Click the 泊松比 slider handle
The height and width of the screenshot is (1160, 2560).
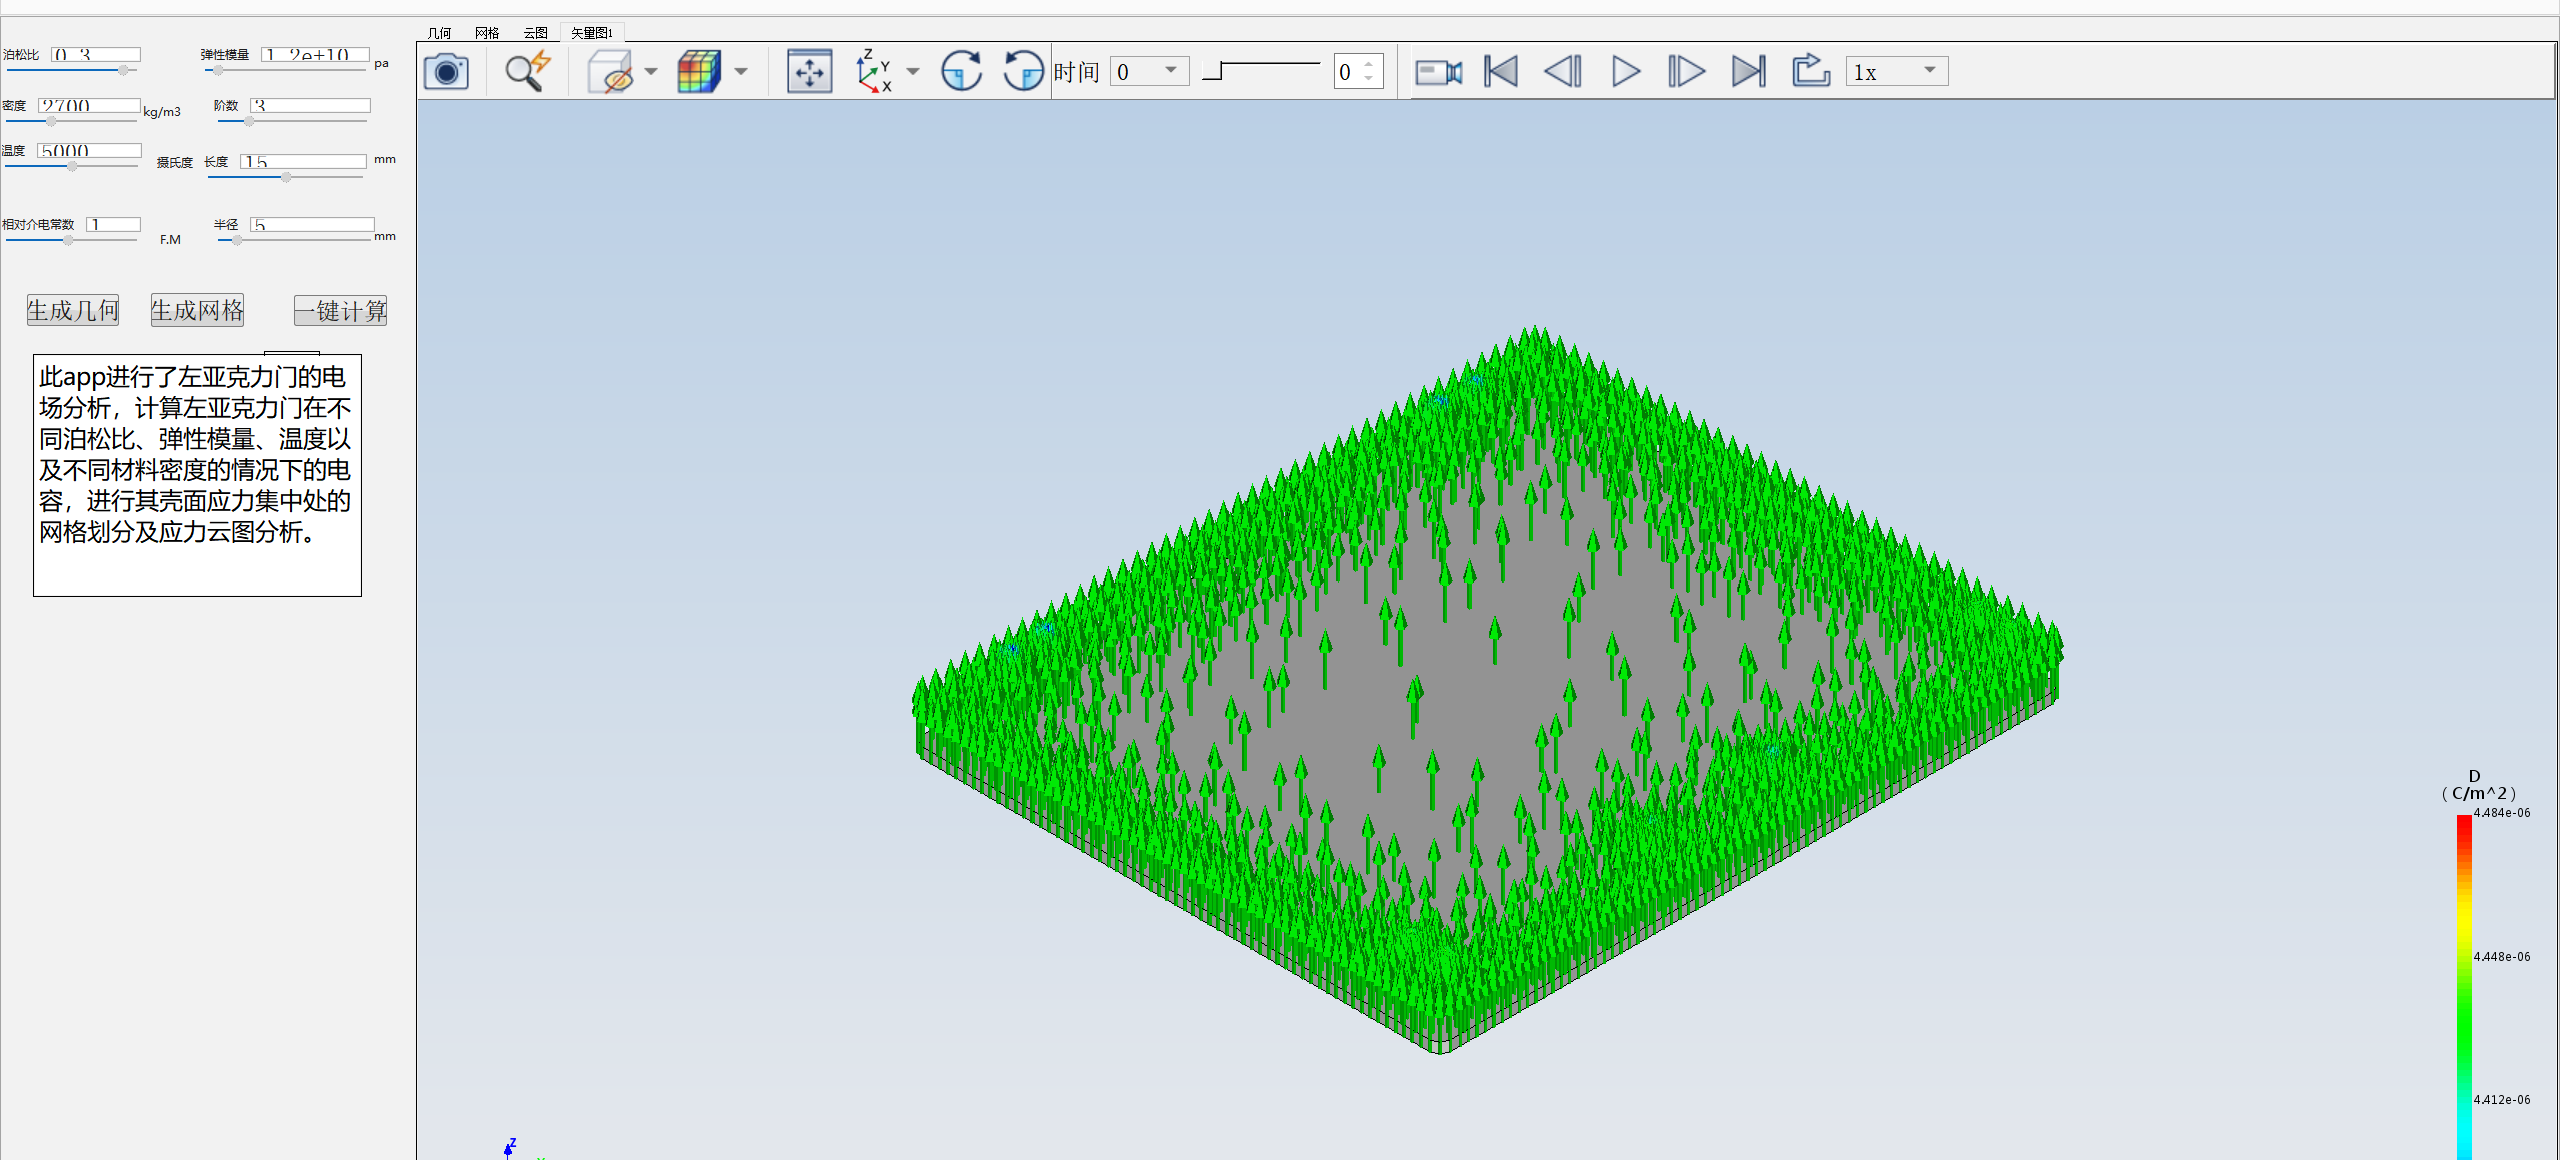(123, 70)
